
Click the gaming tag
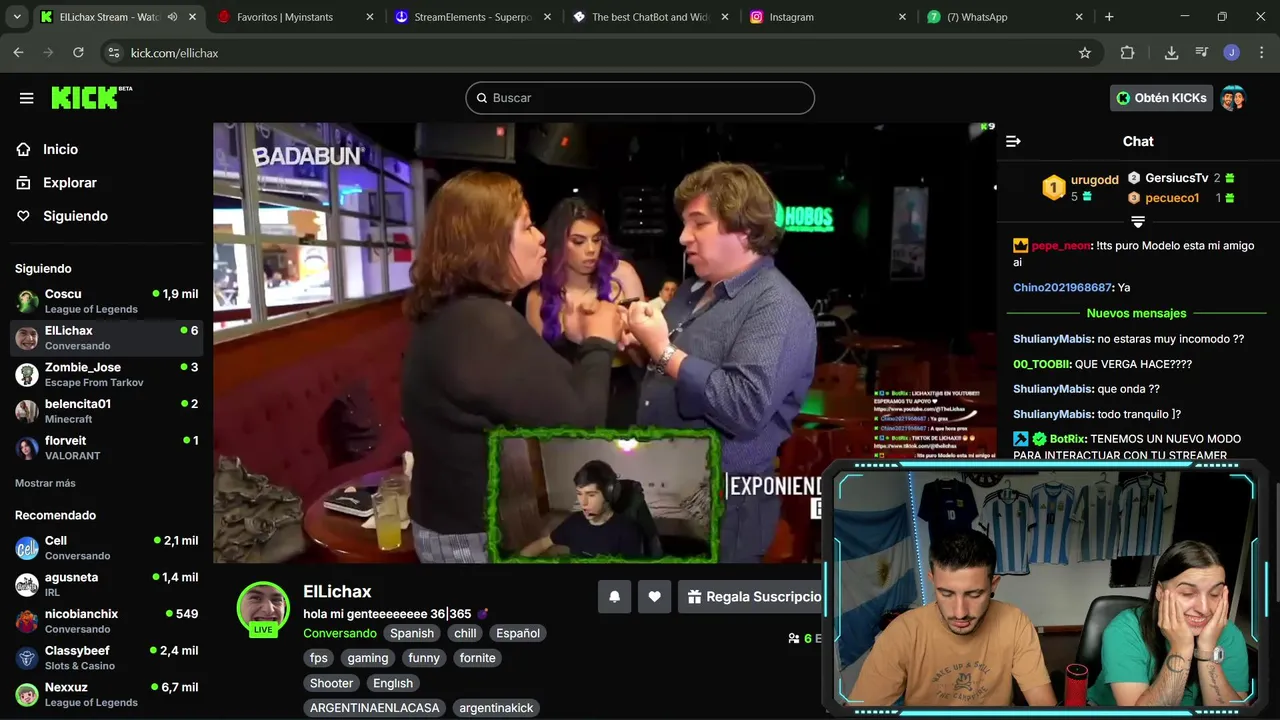368,658
